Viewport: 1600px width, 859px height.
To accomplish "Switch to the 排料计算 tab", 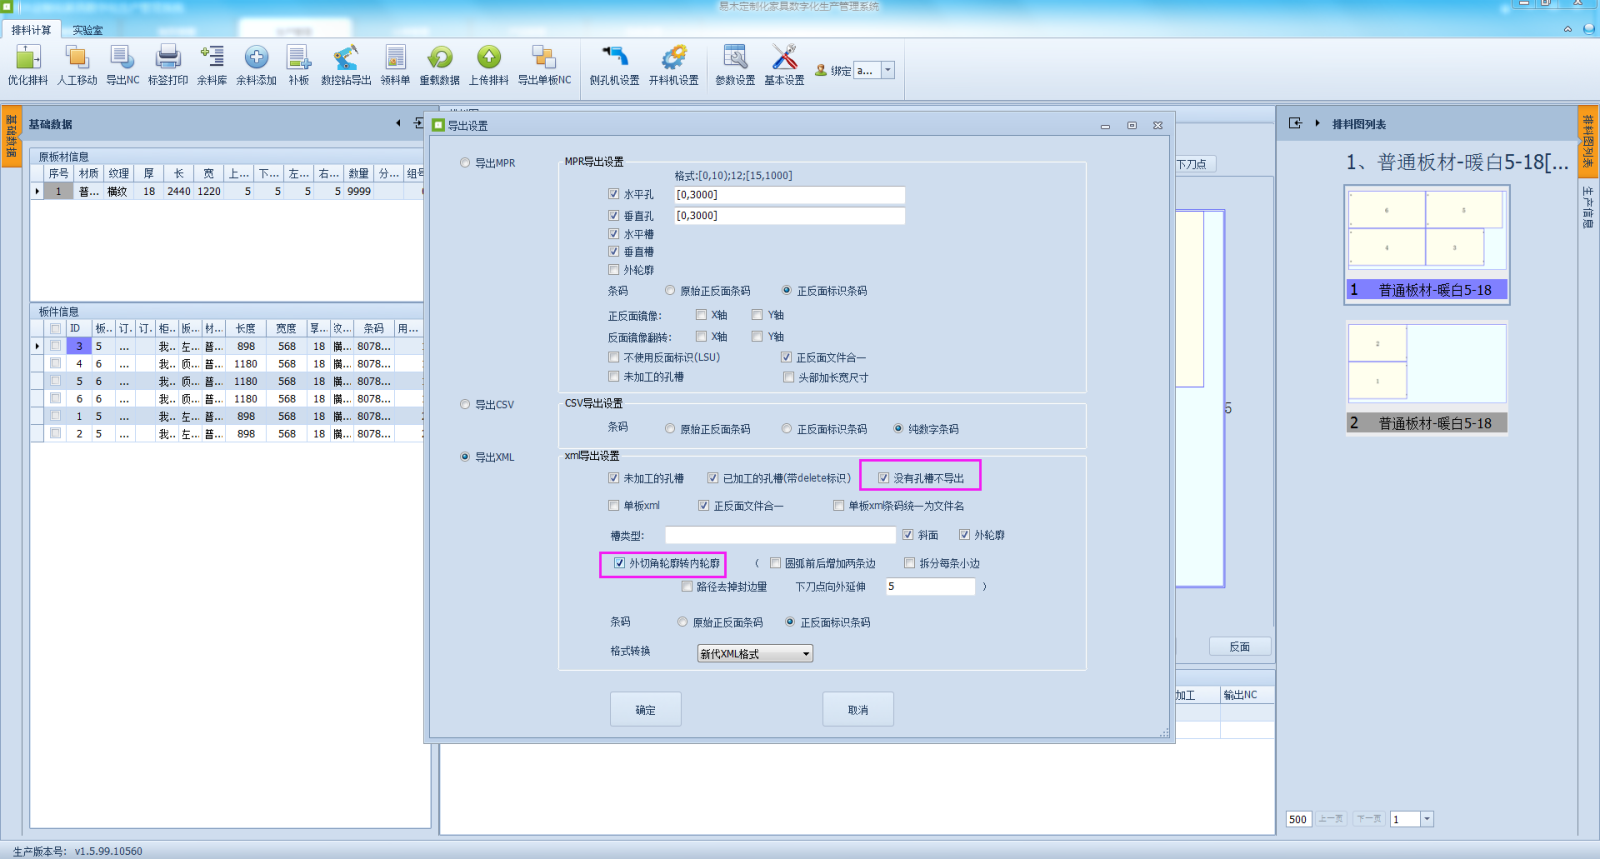I will (31, 30).
